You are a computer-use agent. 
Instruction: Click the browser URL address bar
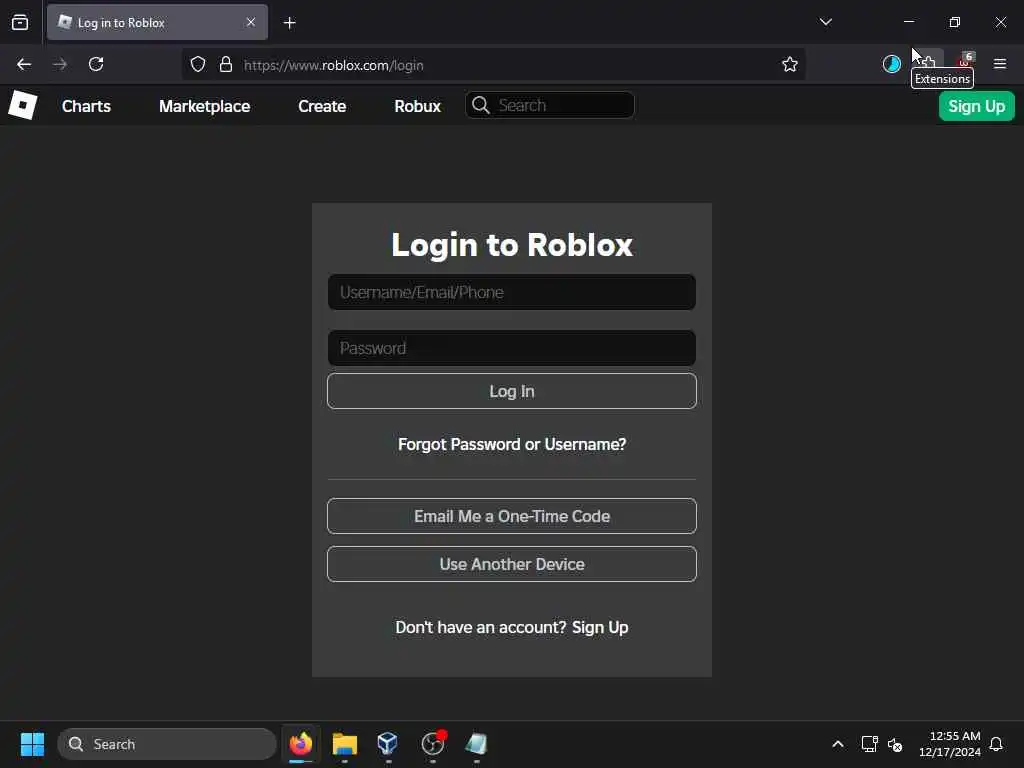[x=496, y=65]
